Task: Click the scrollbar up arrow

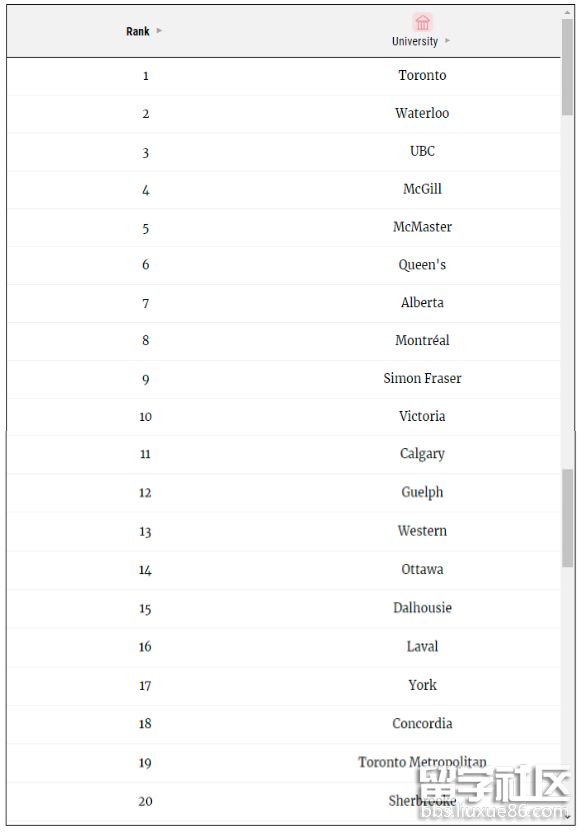Action: (567, 11)
